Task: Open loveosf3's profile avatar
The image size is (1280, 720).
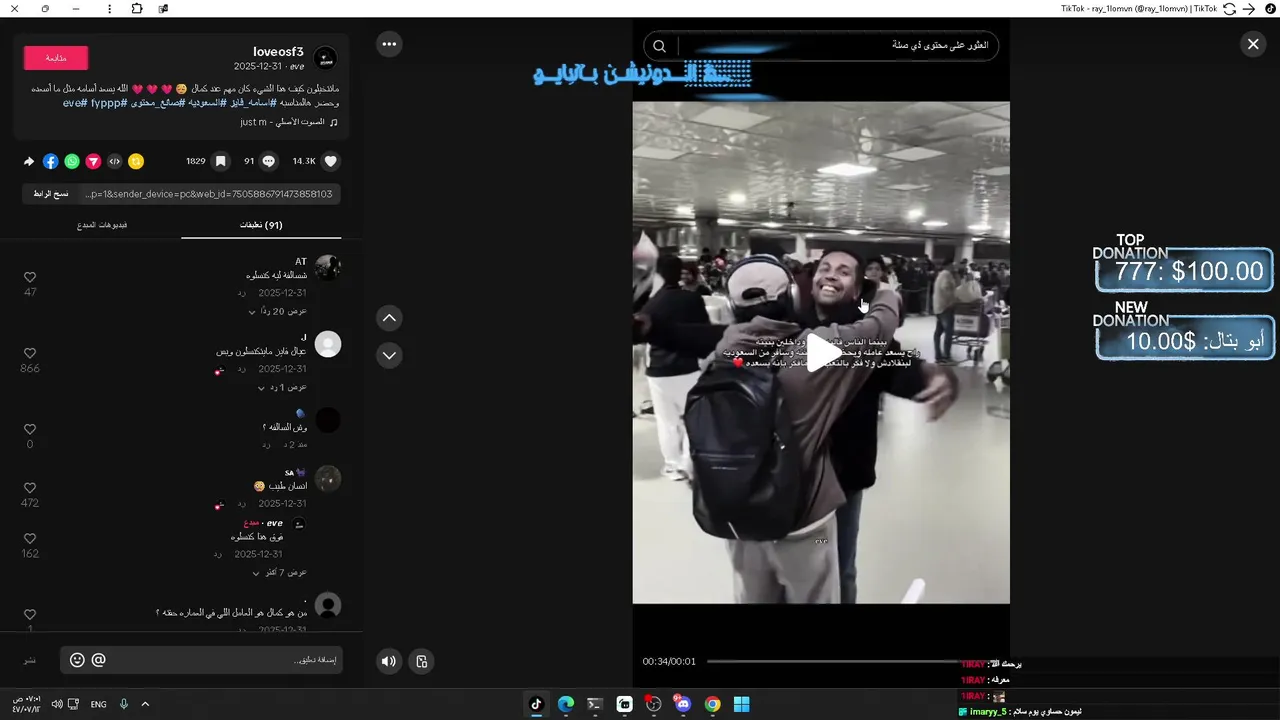Action: tap(325, 58)
